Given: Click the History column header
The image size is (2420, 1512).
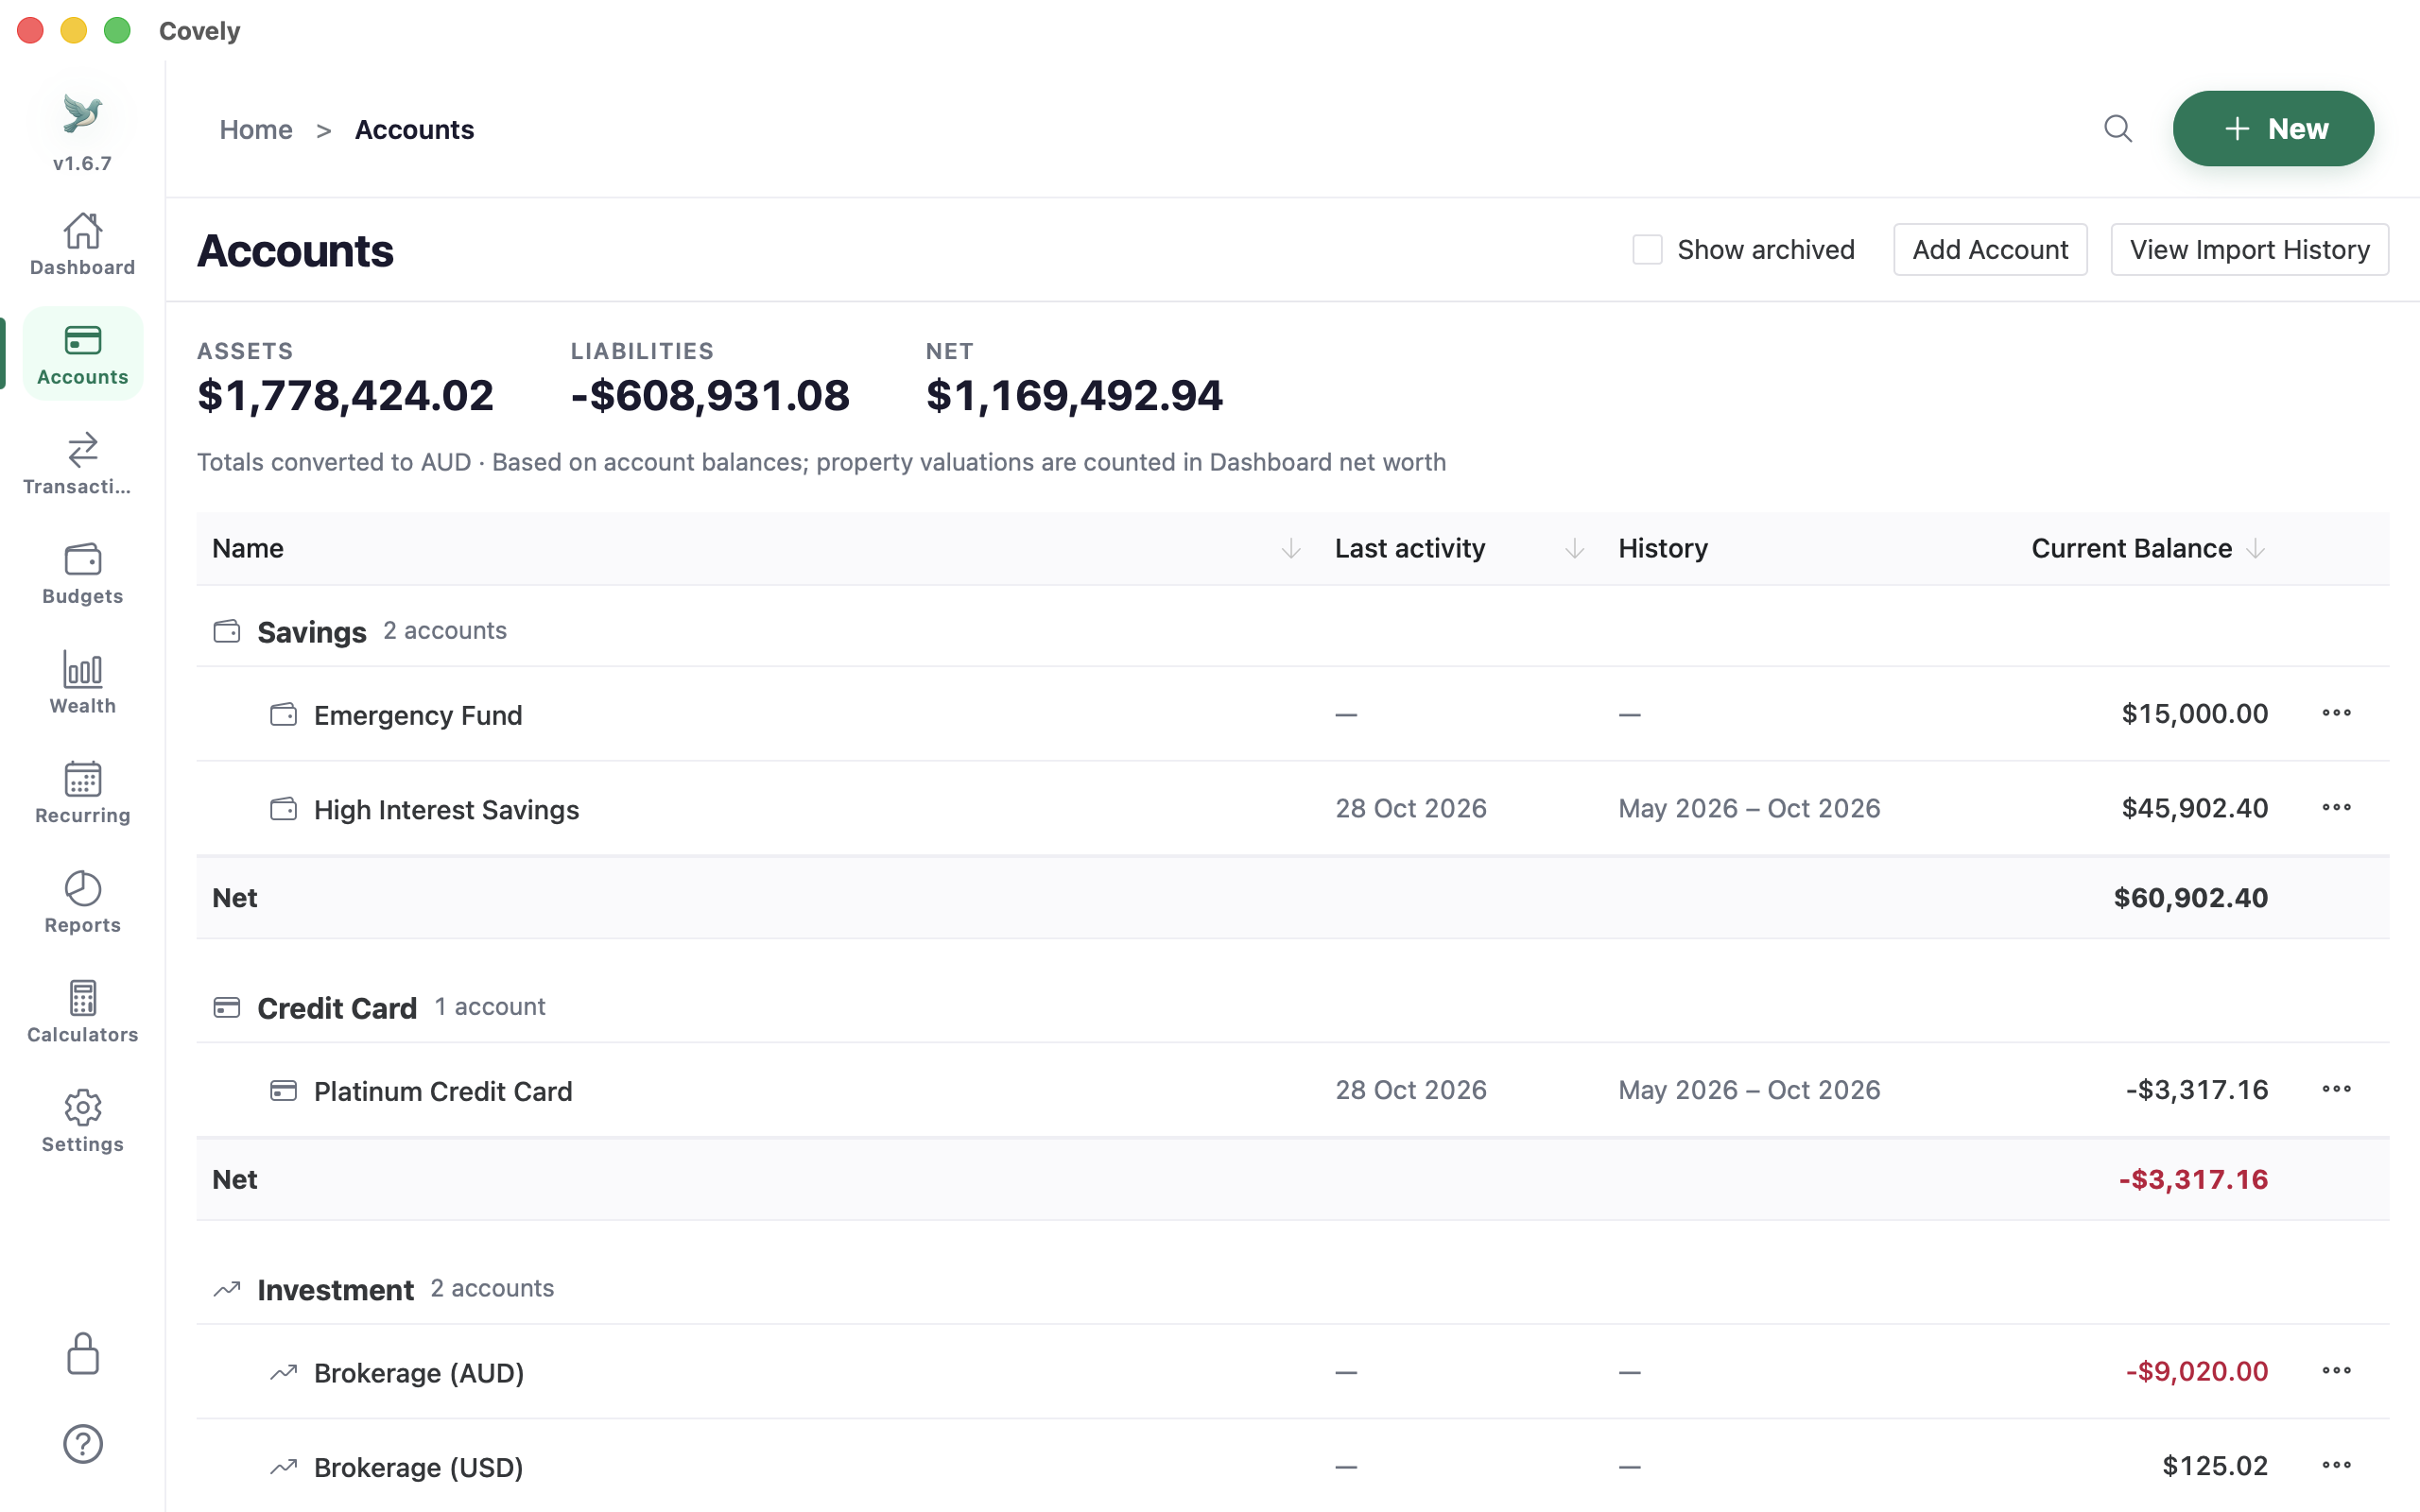Looking at the screenshot, I should [1663, 549].
